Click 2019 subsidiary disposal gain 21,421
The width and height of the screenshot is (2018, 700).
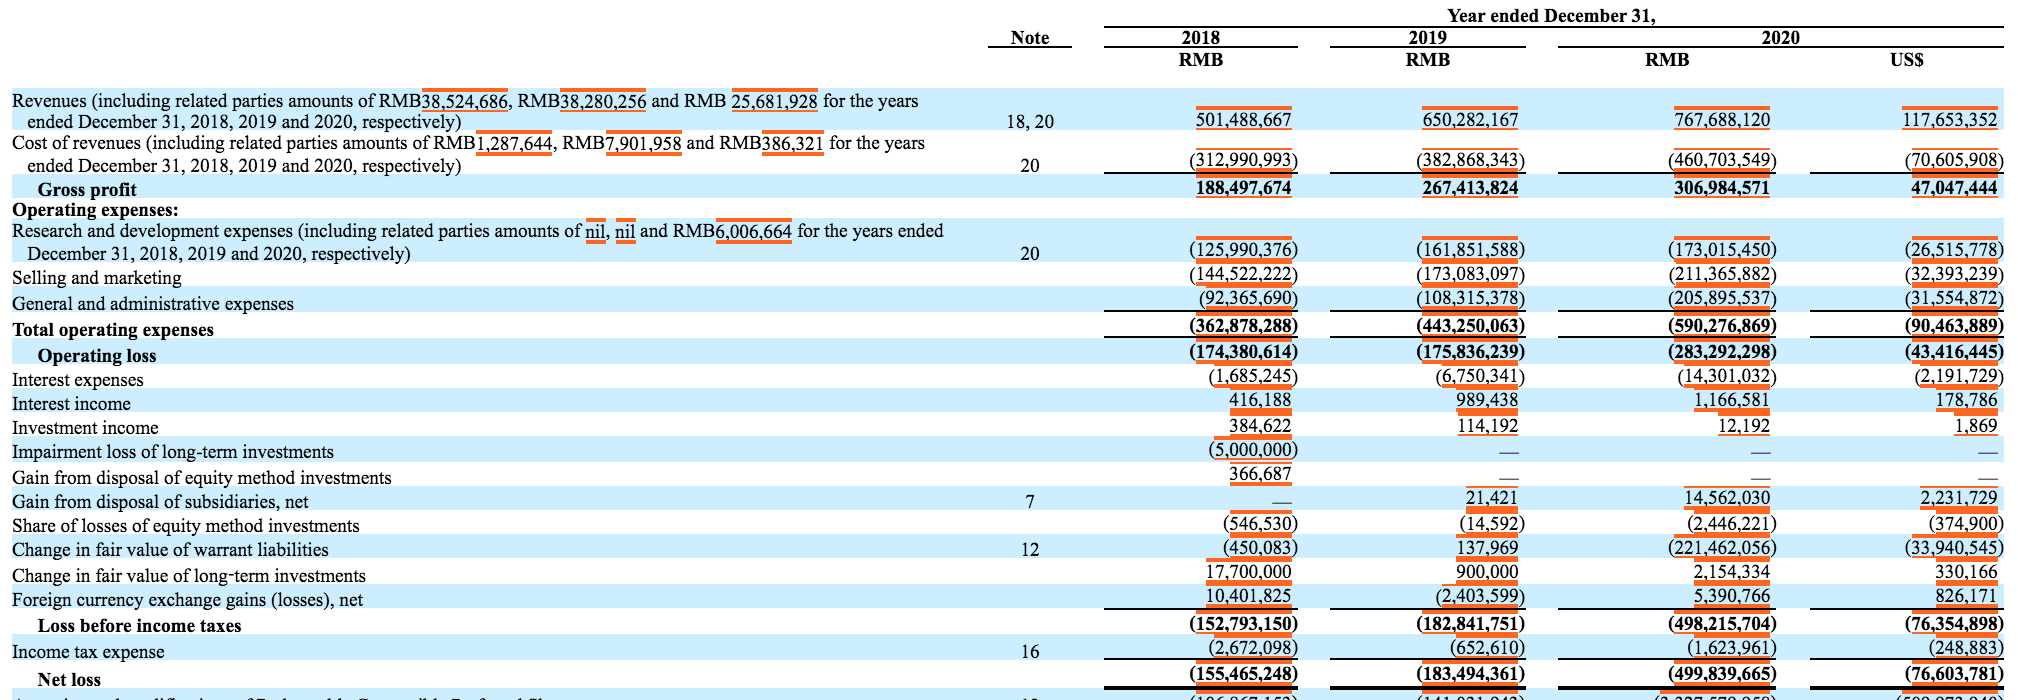point(1490,498)
